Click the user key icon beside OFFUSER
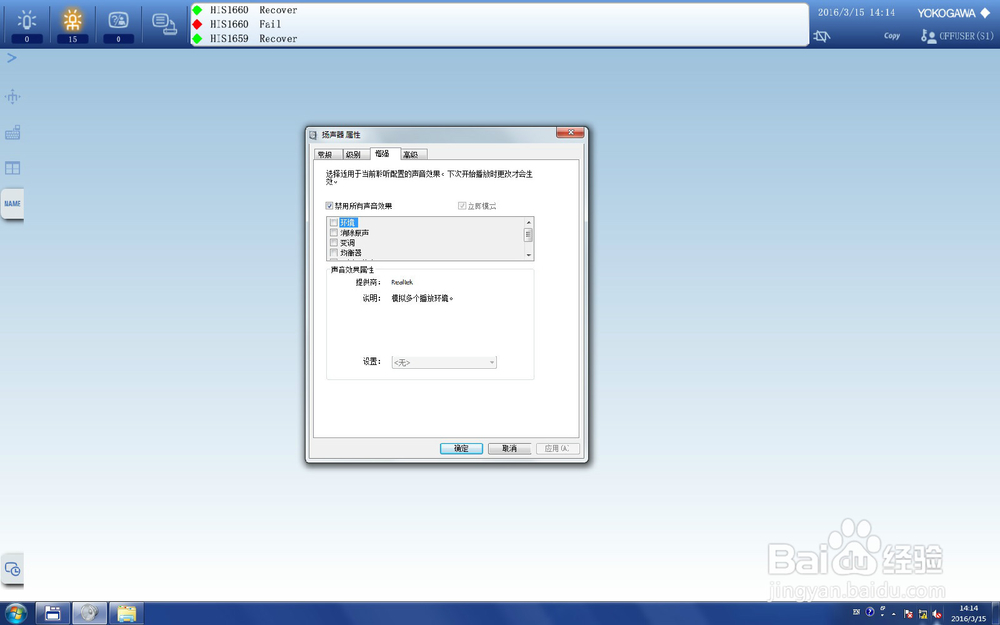 click(928, 36)
